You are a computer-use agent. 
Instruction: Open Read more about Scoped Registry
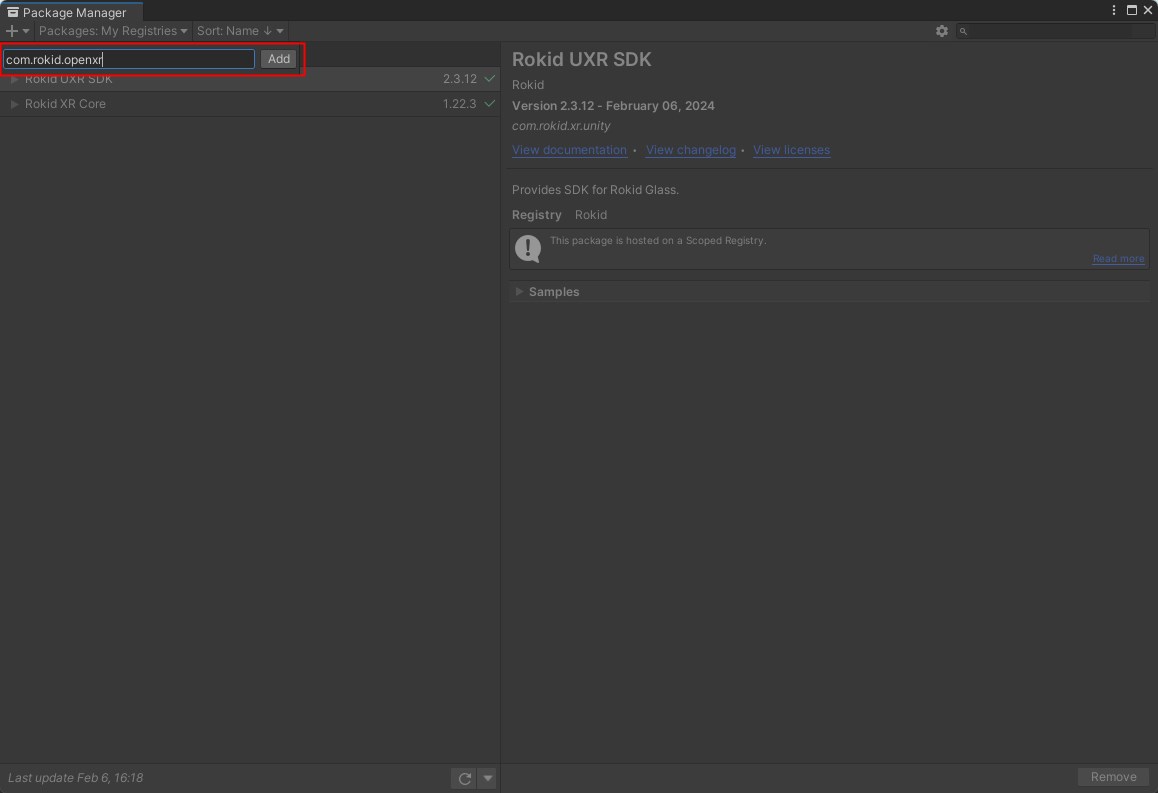[x=1118, y=258]
